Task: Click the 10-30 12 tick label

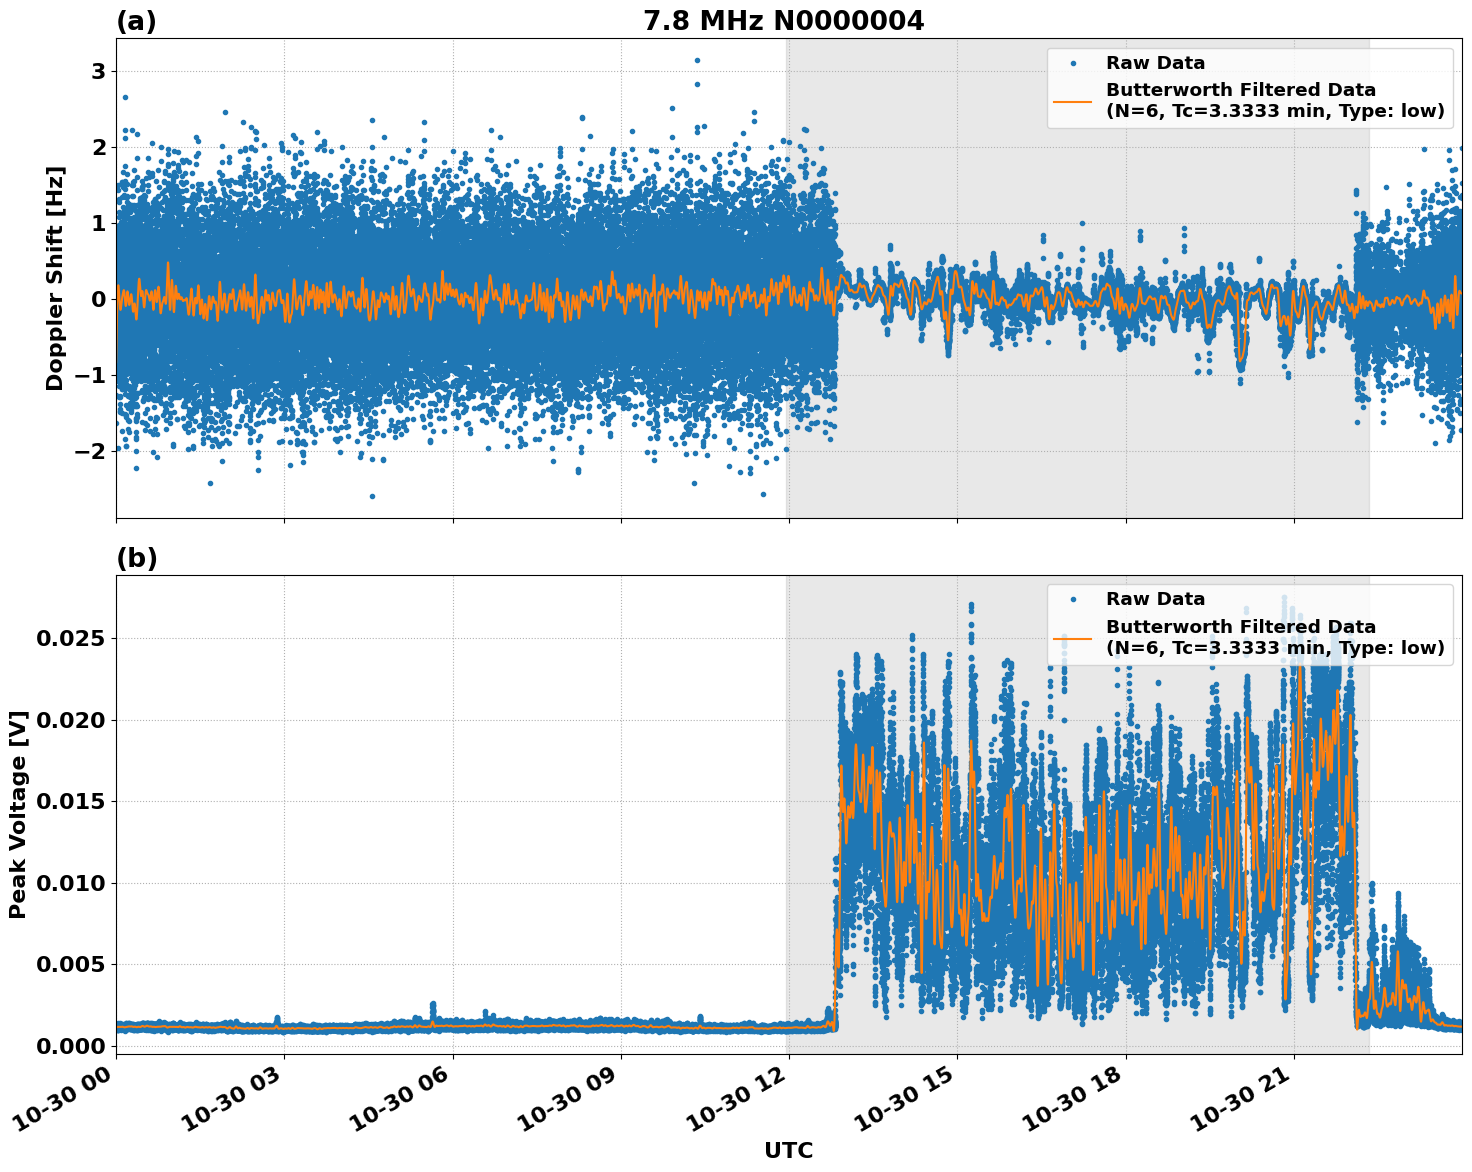Action: tap(737, 1098)
